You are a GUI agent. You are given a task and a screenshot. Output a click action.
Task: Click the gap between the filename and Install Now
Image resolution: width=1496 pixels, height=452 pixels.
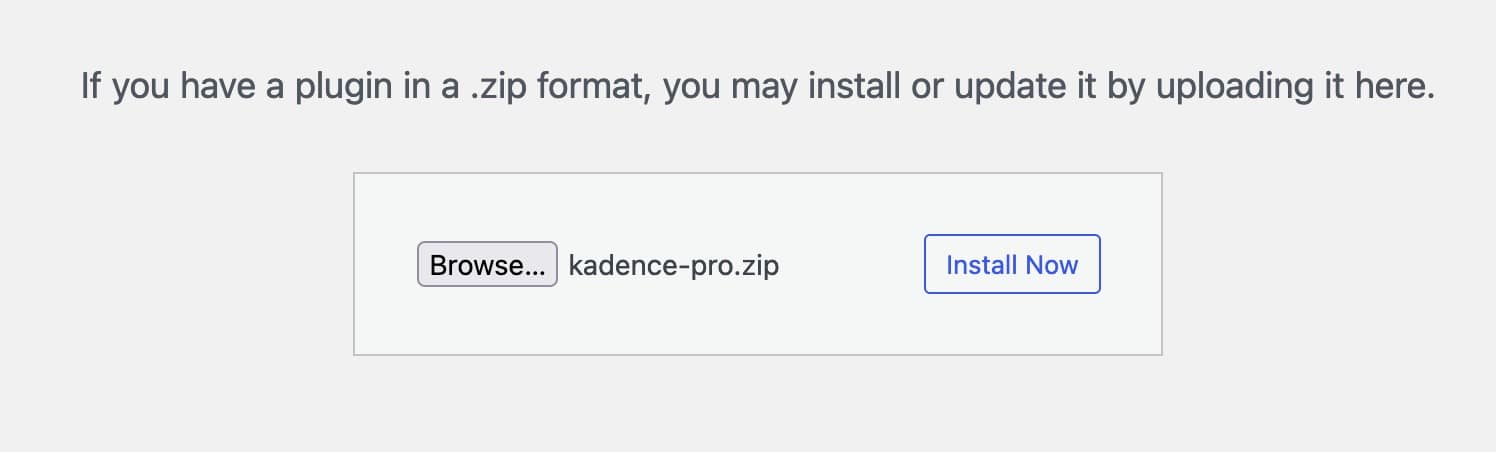pos(850,266)
